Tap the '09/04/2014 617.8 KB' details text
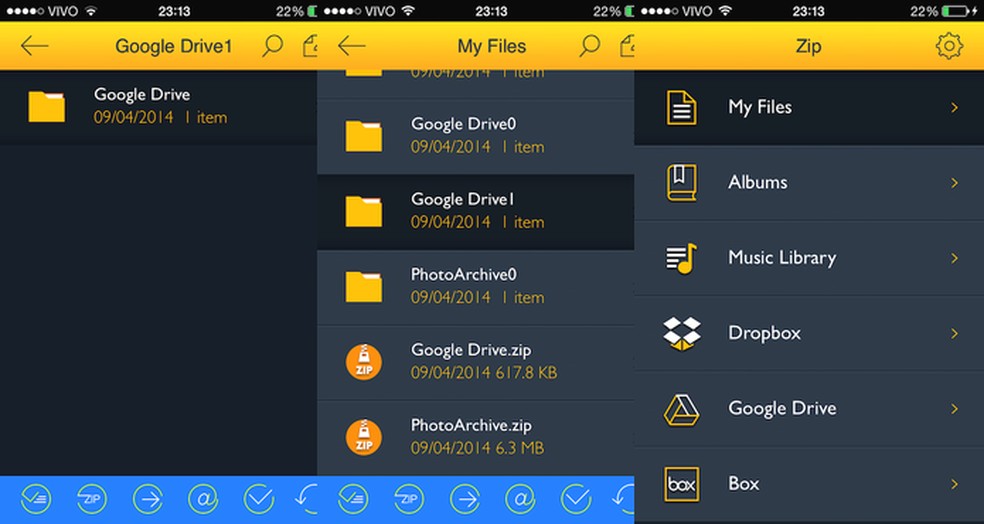984x524 pixels. [484, 373]
